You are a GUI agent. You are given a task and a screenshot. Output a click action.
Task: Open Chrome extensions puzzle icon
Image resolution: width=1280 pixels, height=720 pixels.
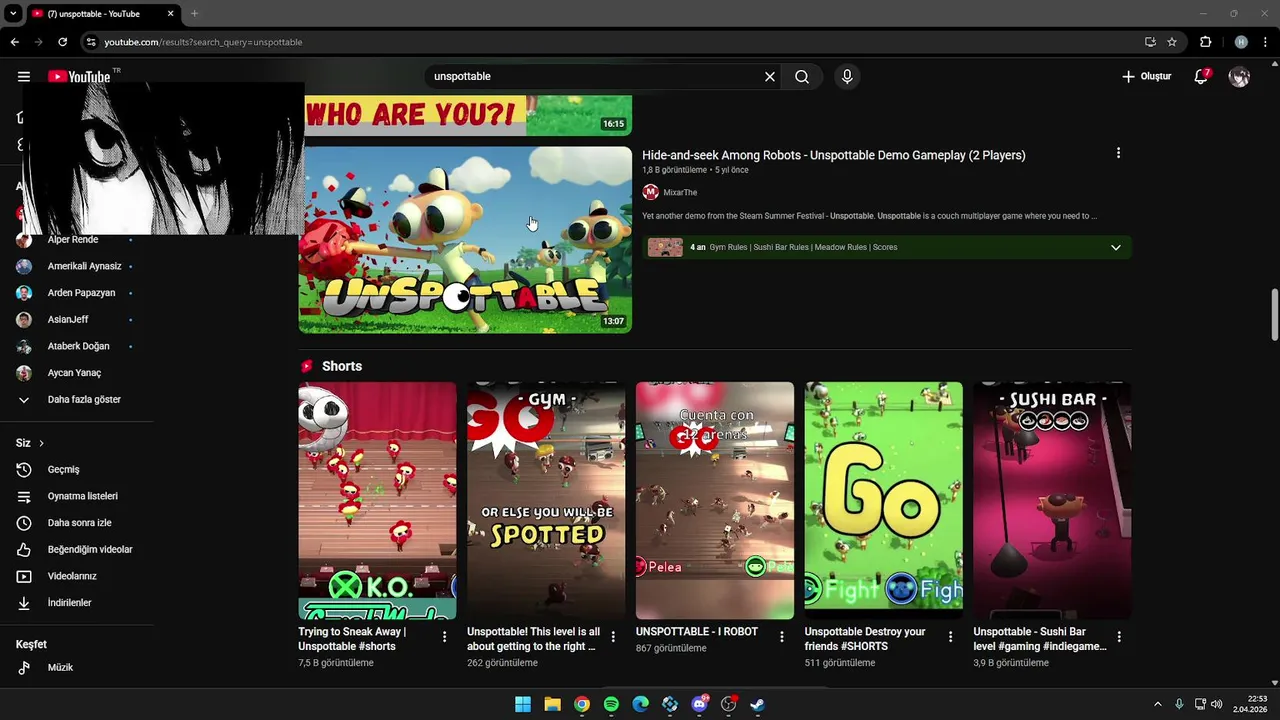coord(1205,42)
